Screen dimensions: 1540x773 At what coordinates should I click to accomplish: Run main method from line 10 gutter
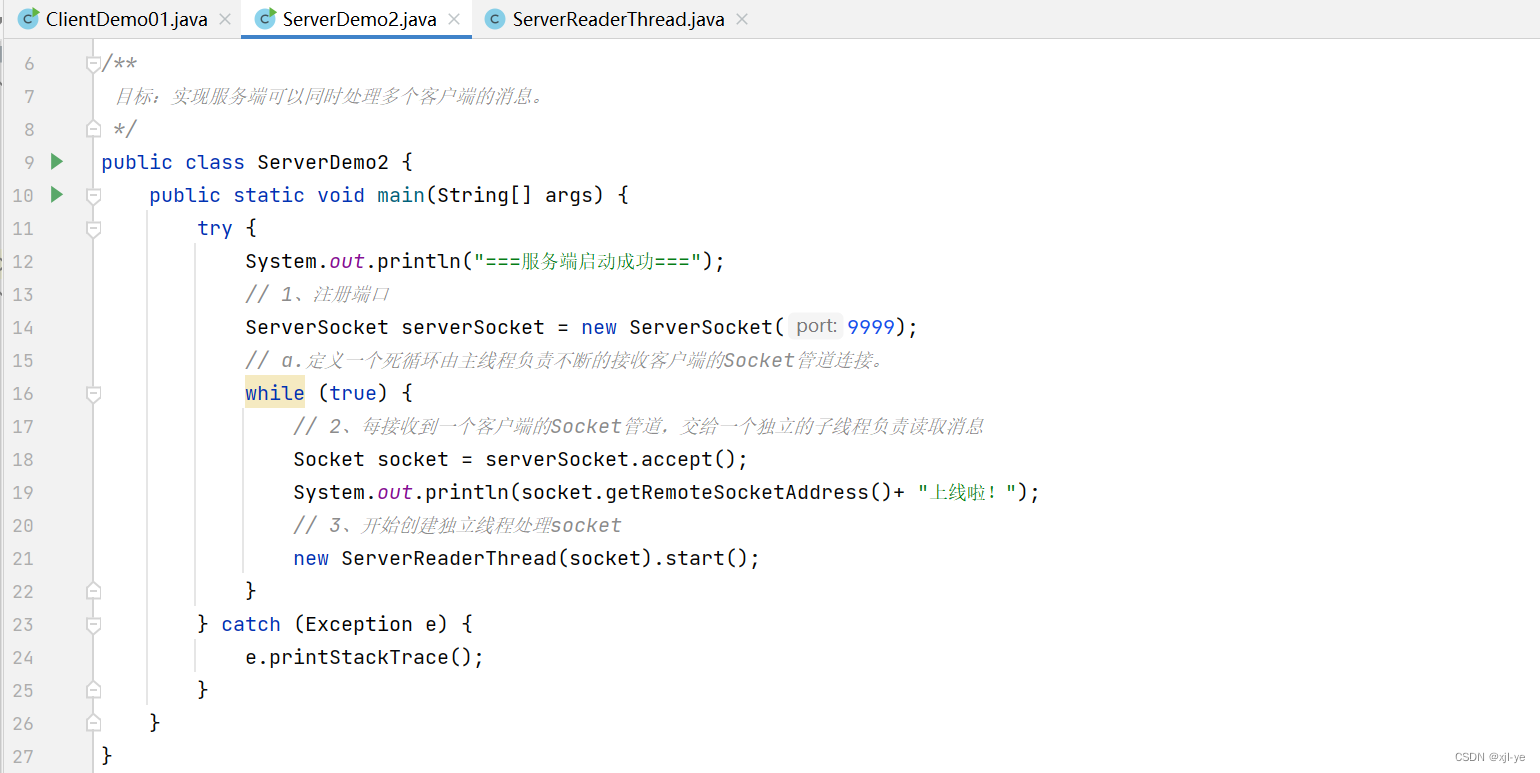57,194
